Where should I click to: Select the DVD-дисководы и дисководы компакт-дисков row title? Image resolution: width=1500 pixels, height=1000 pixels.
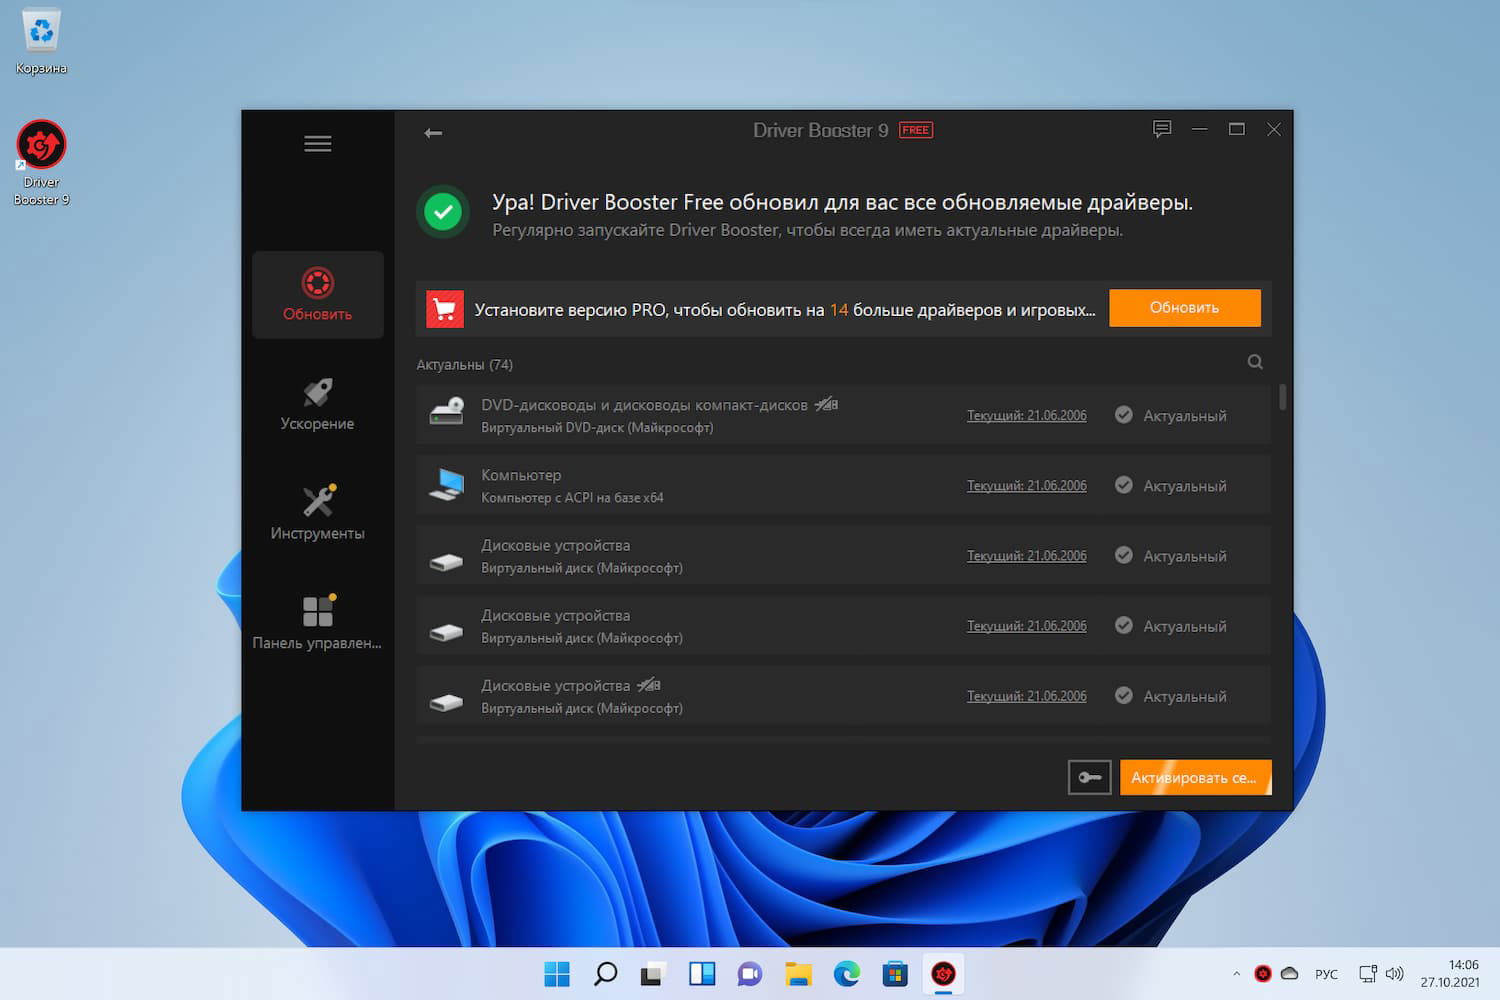pos(644,405)
